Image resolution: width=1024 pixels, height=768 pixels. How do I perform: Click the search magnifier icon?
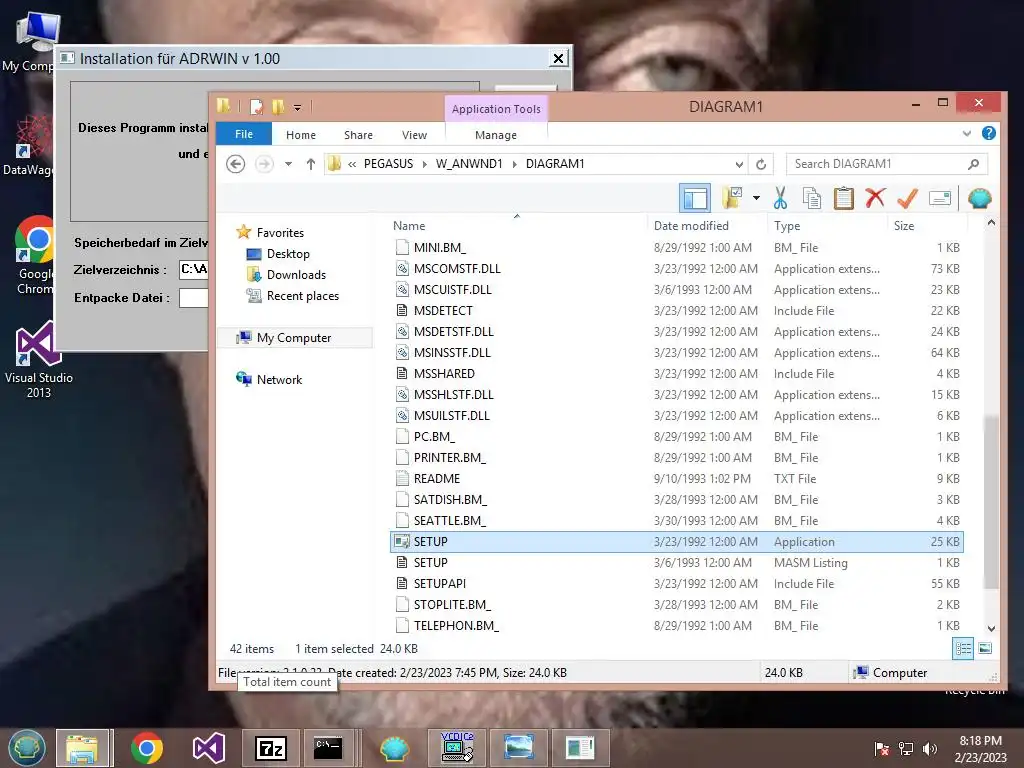(973, 164)
